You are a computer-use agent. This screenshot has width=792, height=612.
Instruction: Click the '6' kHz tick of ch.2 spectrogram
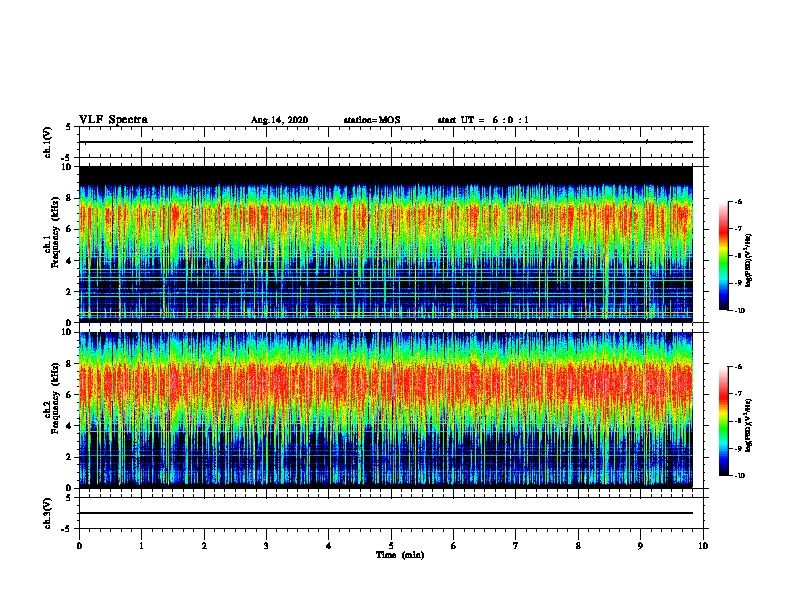(69, 394)
